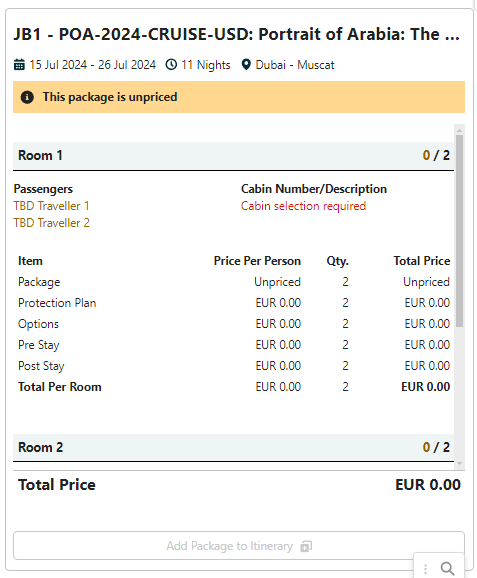Expand the Room 1 header
Image resolution: width=477 pixels, height=578 pixels.
coord(233,156)
